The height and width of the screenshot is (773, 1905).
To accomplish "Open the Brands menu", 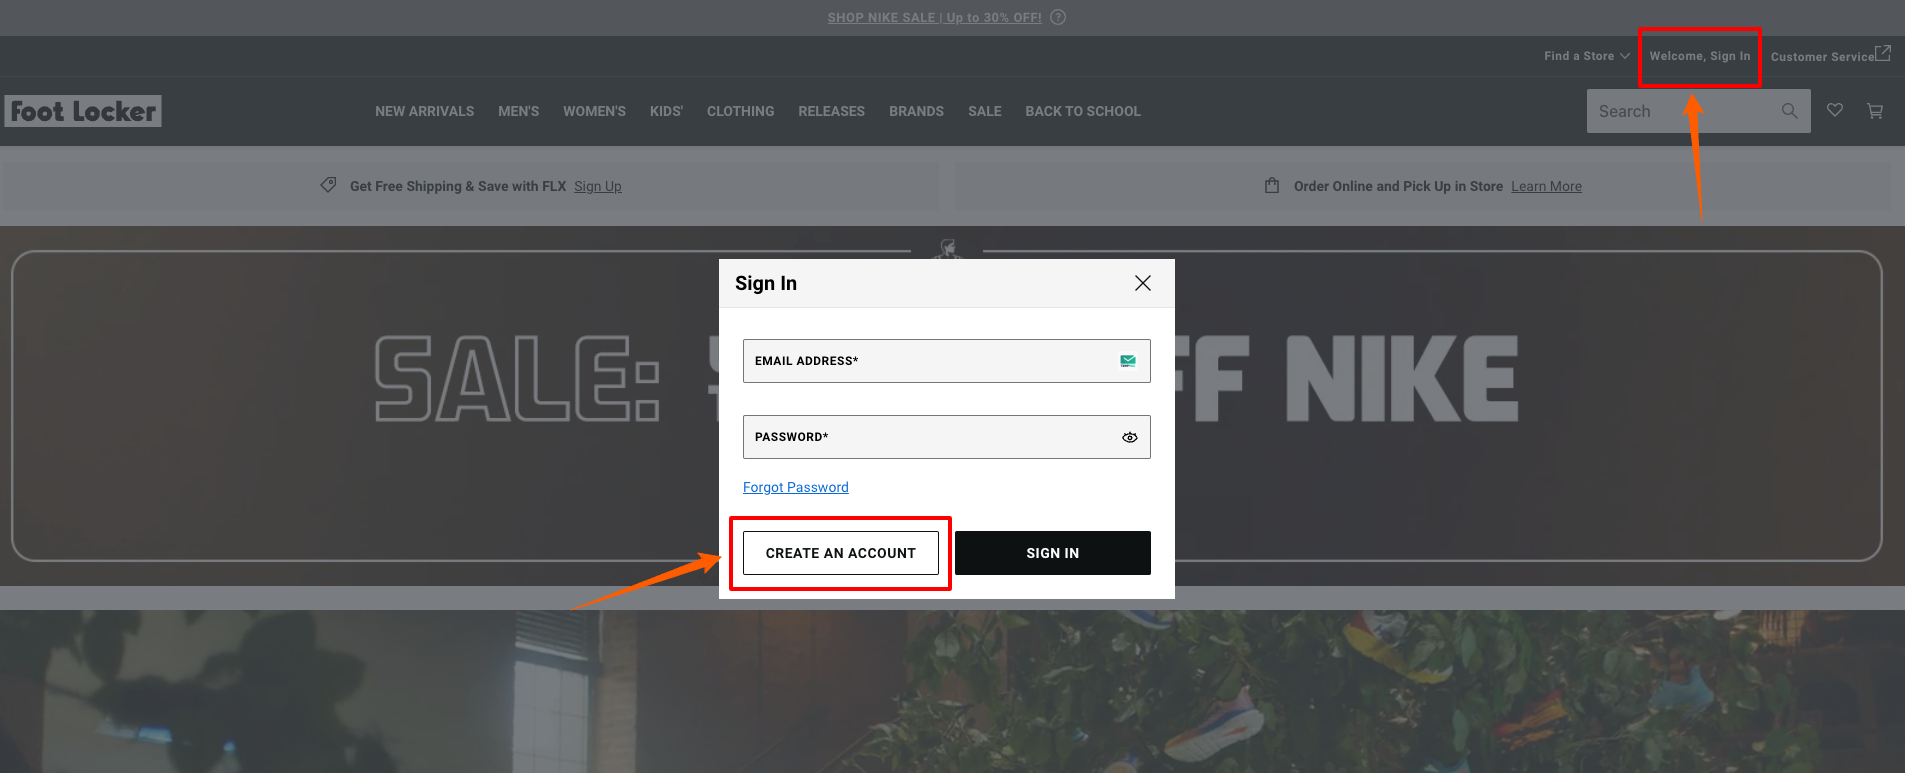I will [x=917, y=111].
